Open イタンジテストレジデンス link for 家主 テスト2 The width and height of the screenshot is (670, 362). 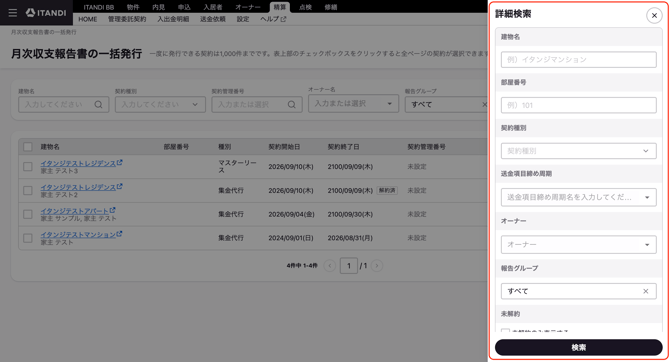click(78, 187)
